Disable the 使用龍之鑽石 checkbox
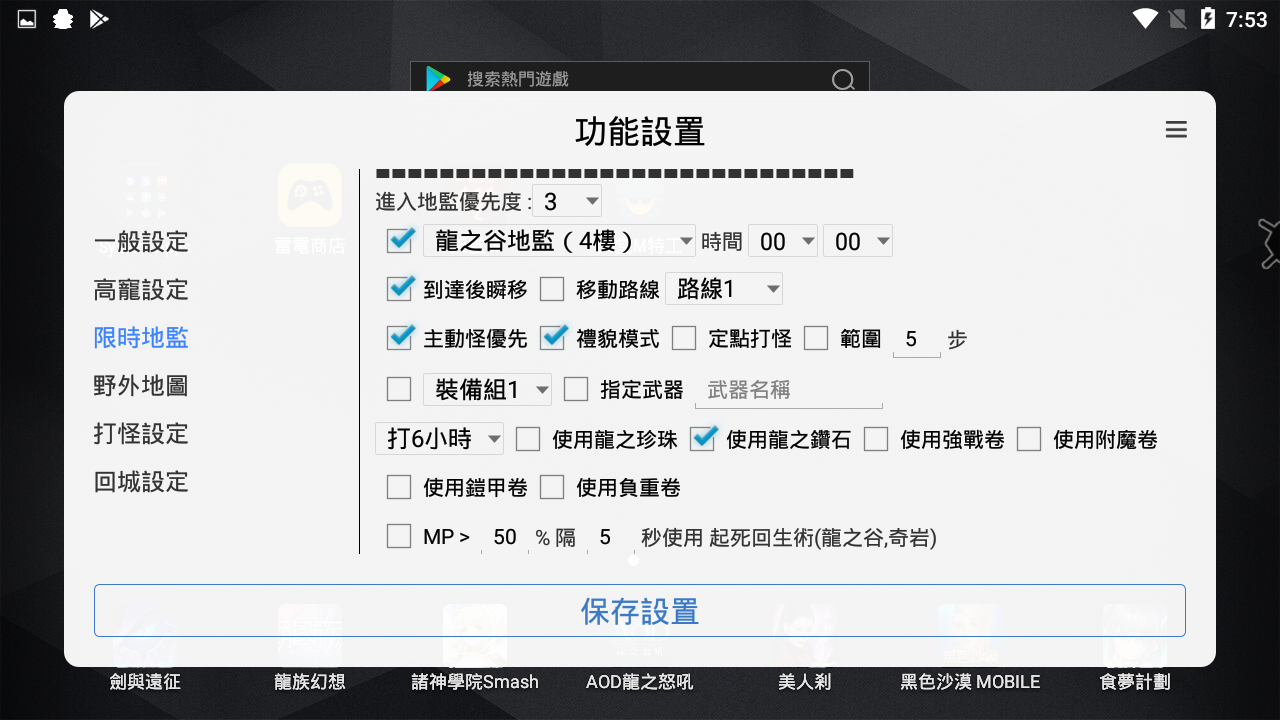The width and height of the screenshot is (1280, 720). point(703,438)
